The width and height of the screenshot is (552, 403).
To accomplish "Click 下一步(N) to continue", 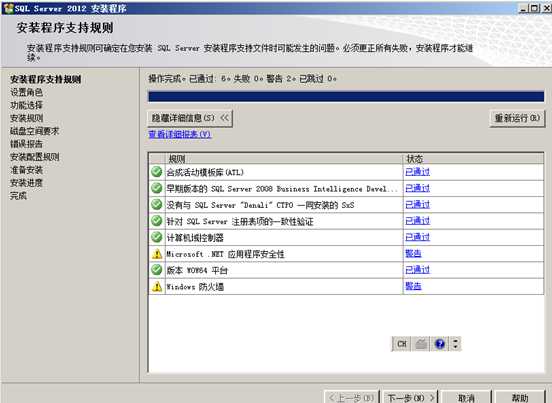I will pos(410,398).
